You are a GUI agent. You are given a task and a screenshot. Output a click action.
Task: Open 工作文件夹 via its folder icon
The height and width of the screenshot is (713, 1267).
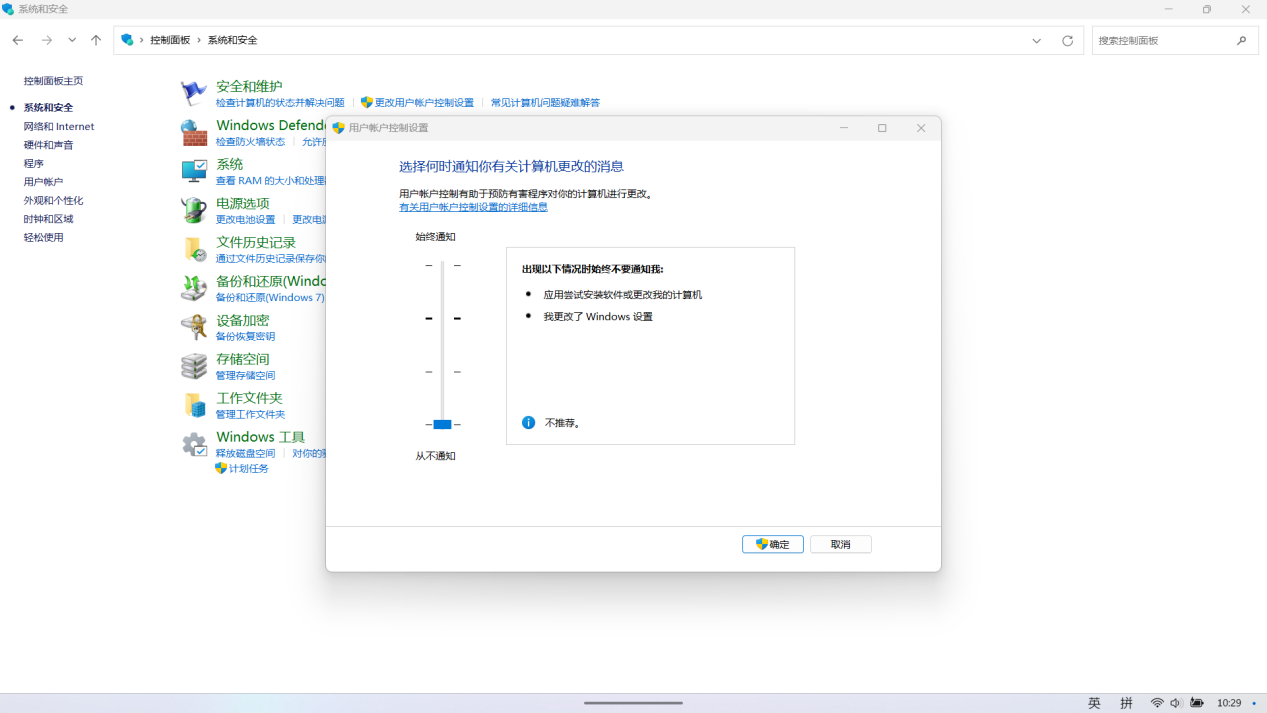coord(193,404)
